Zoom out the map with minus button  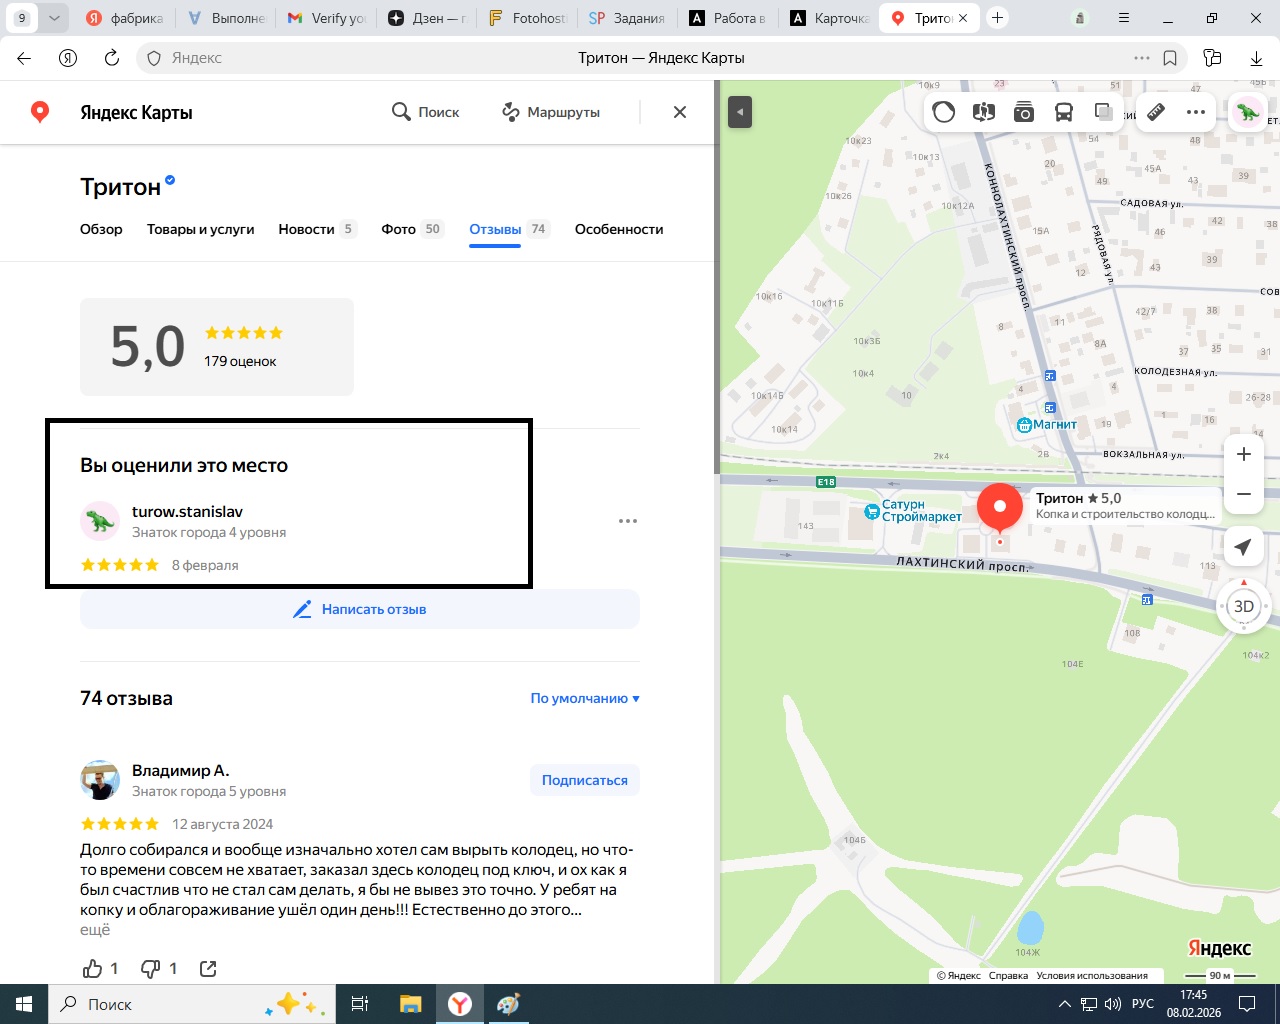click(x=1244, y=494)
